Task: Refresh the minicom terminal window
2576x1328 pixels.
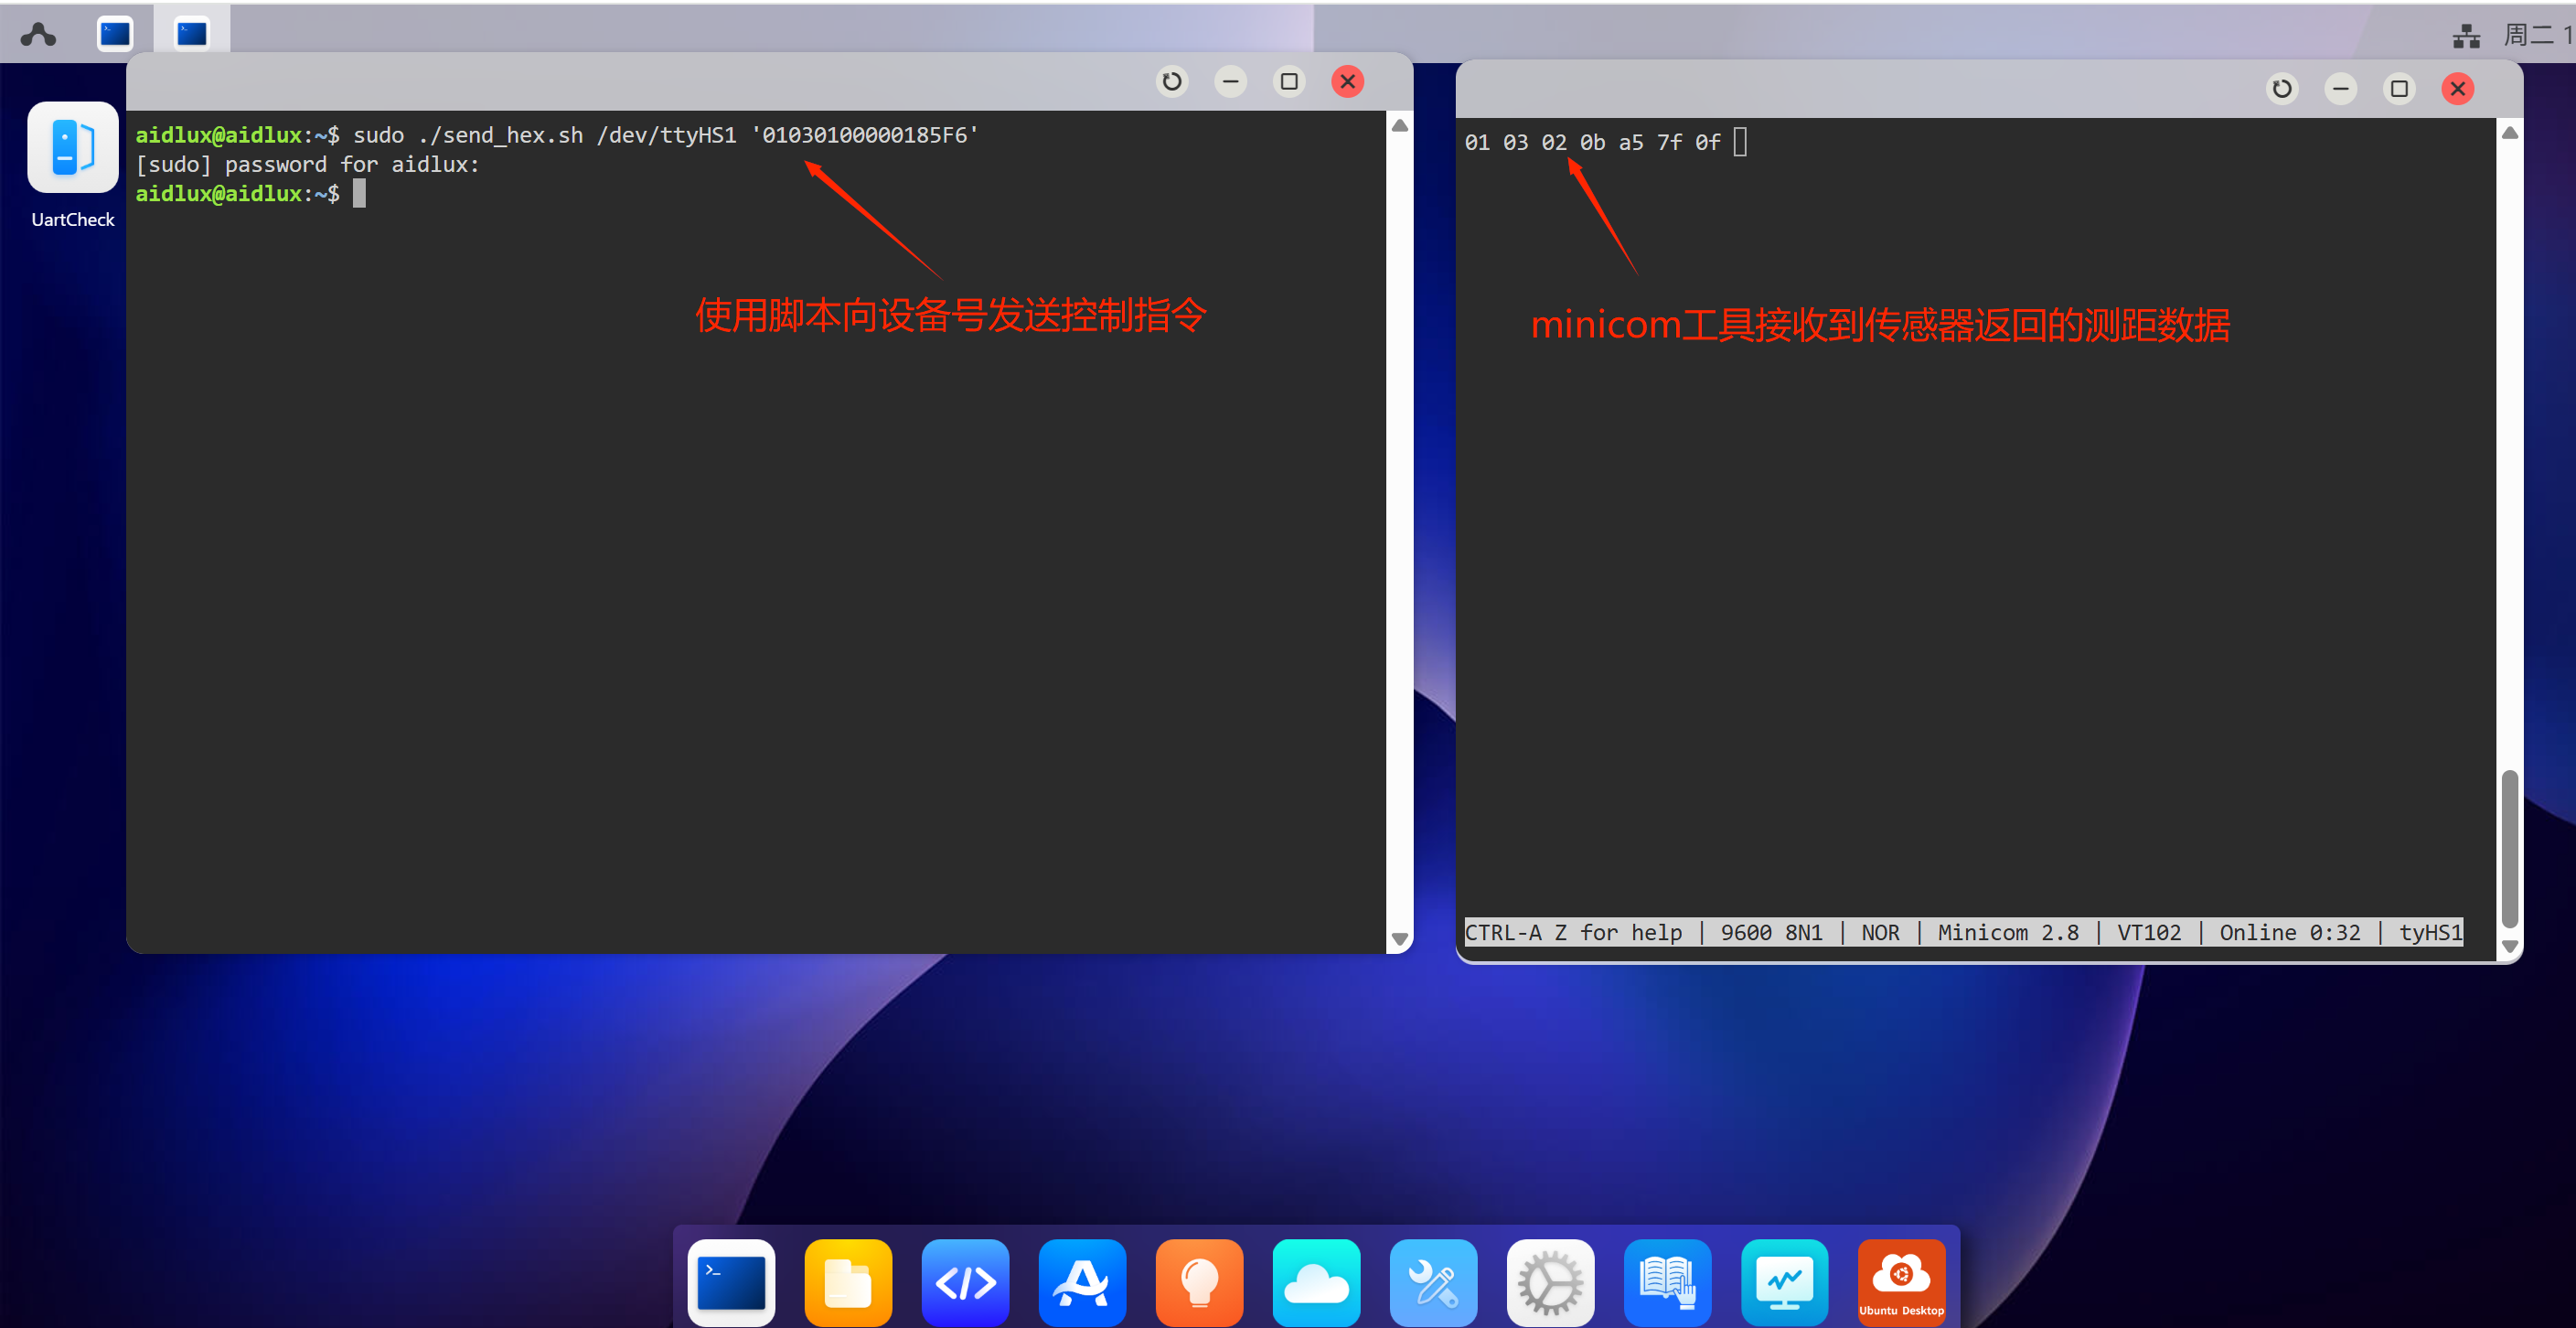Action: point(2281,89)
